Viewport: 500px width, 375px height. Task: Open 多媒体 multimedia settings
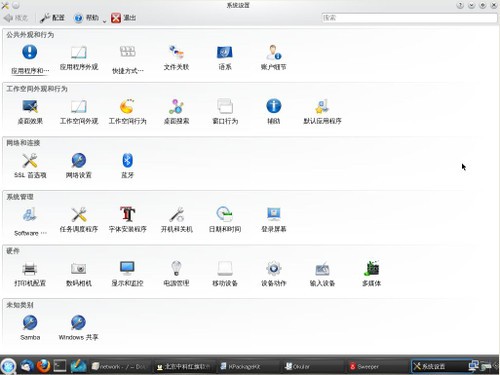click(x=371, y=274)
